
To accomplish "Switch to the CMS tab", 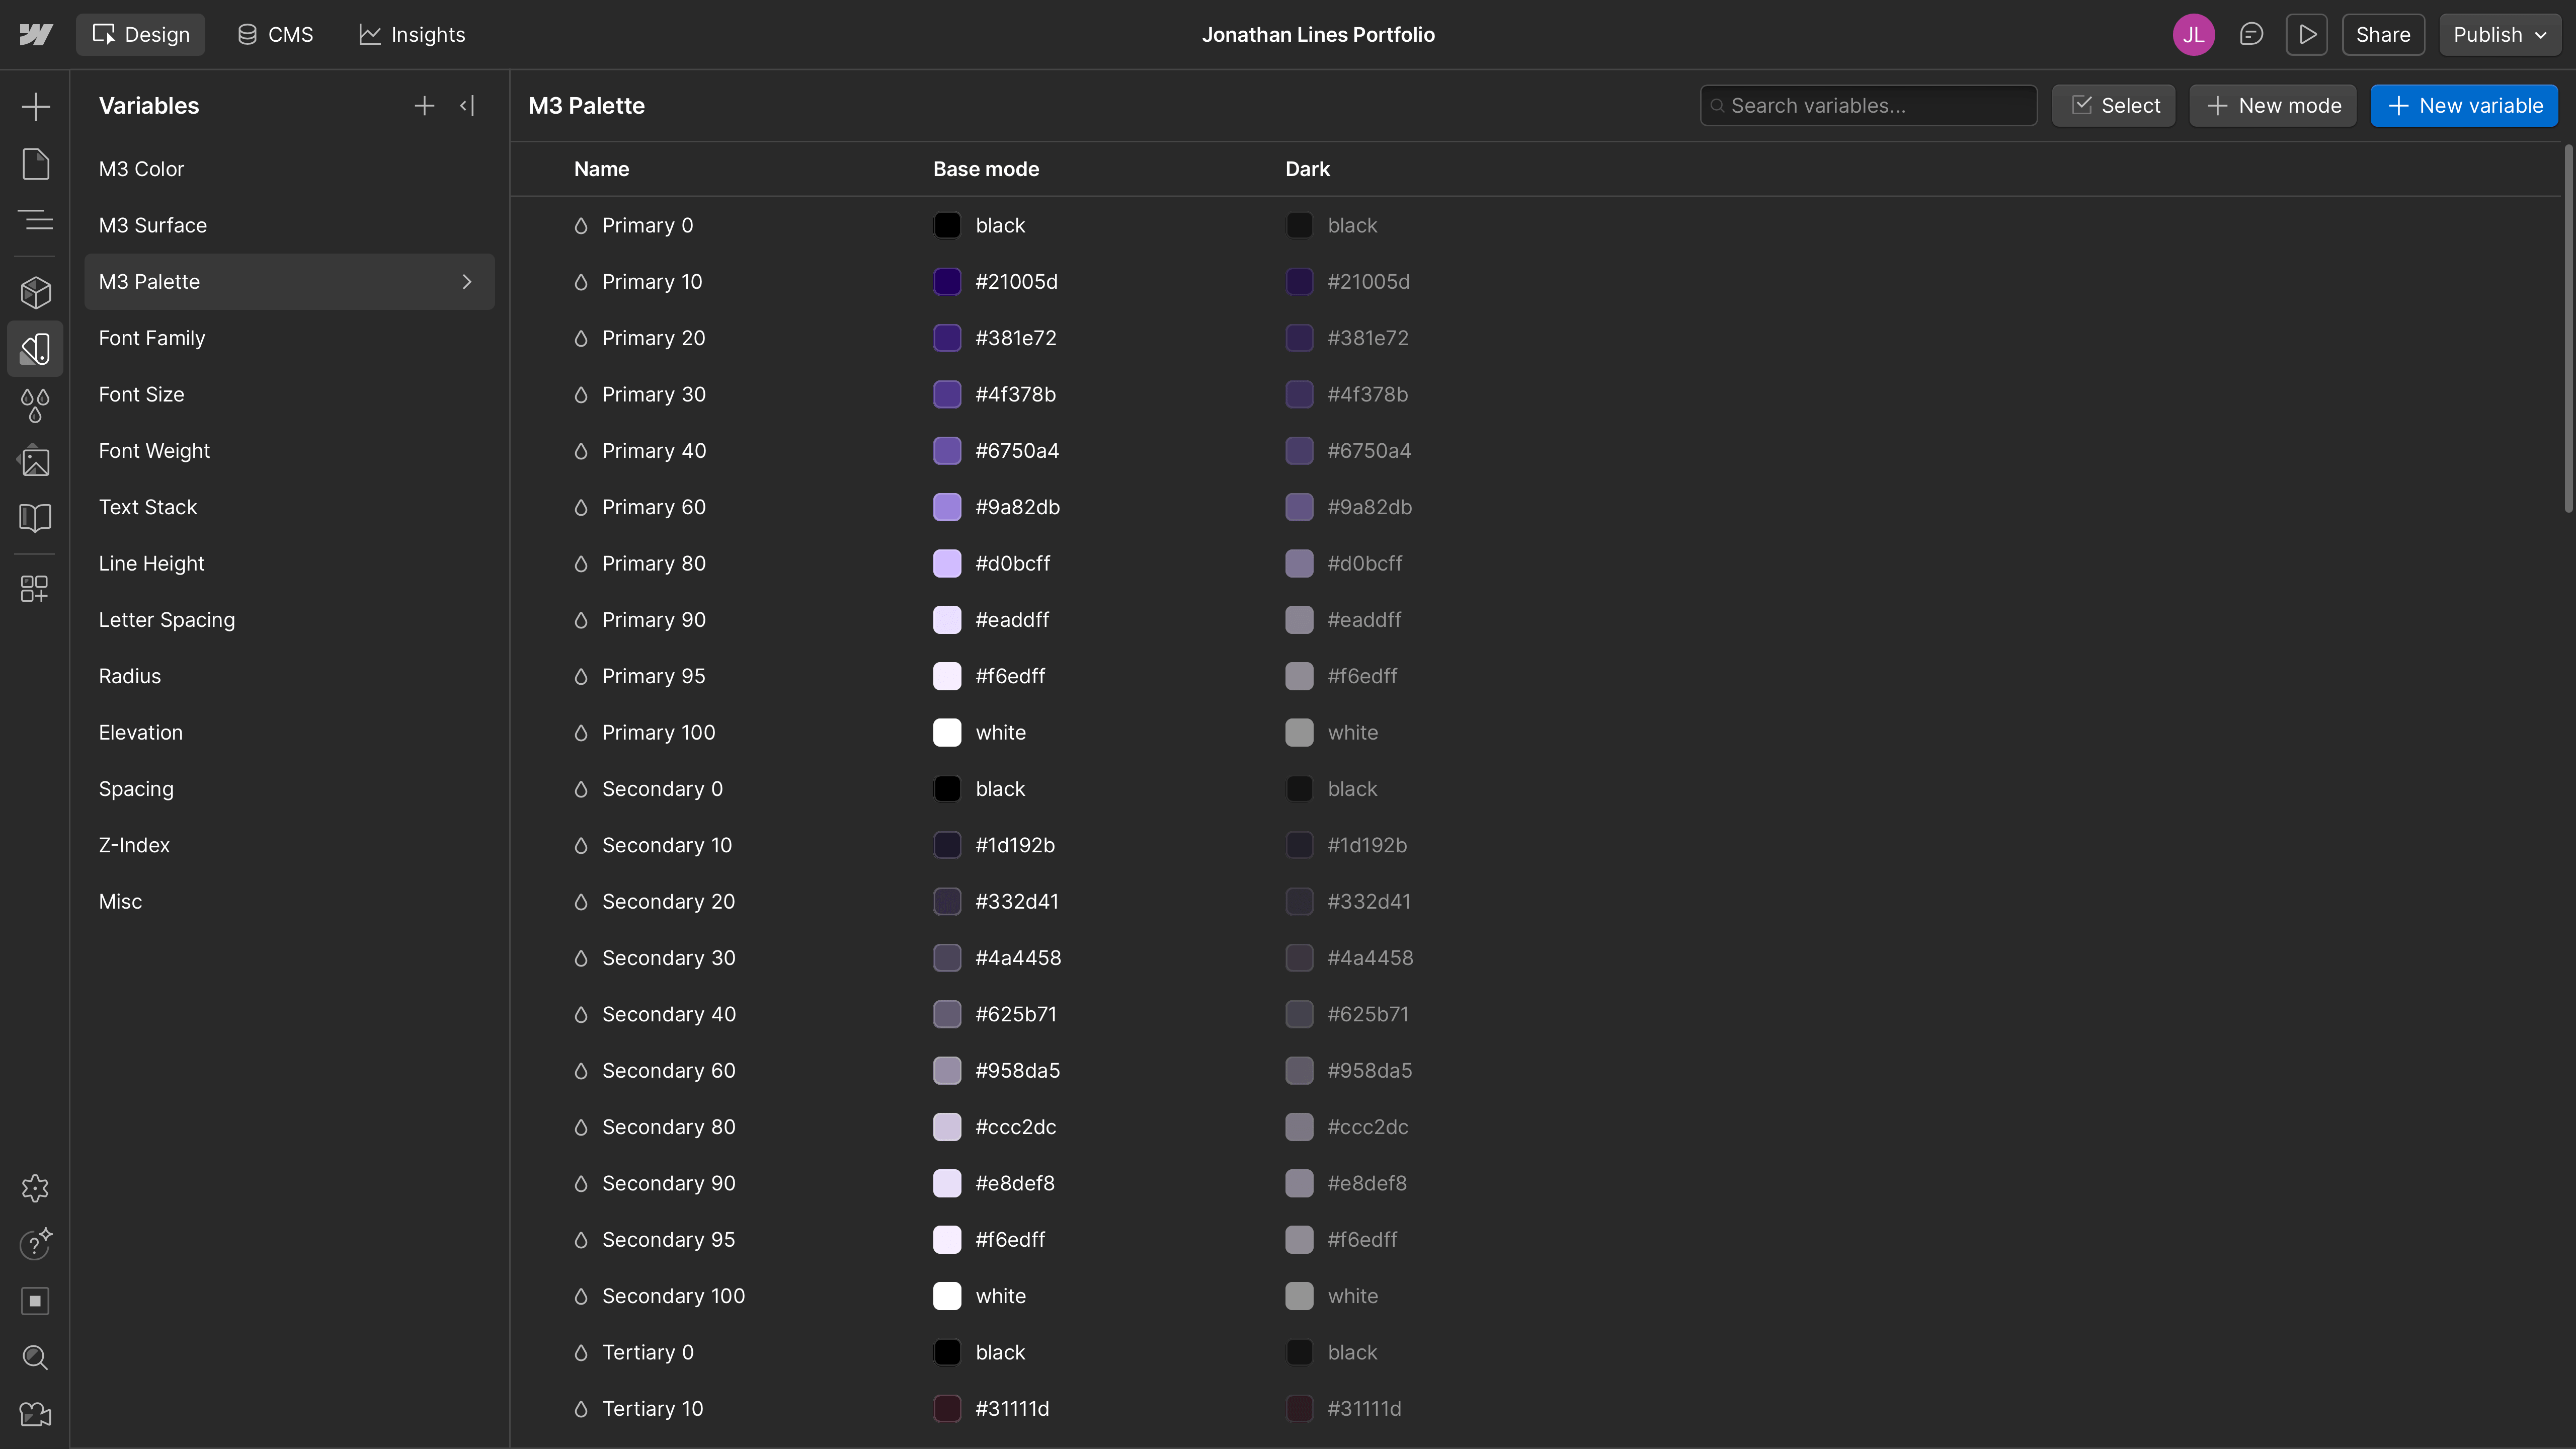I will pyautogui.click(x=276, y=35).
